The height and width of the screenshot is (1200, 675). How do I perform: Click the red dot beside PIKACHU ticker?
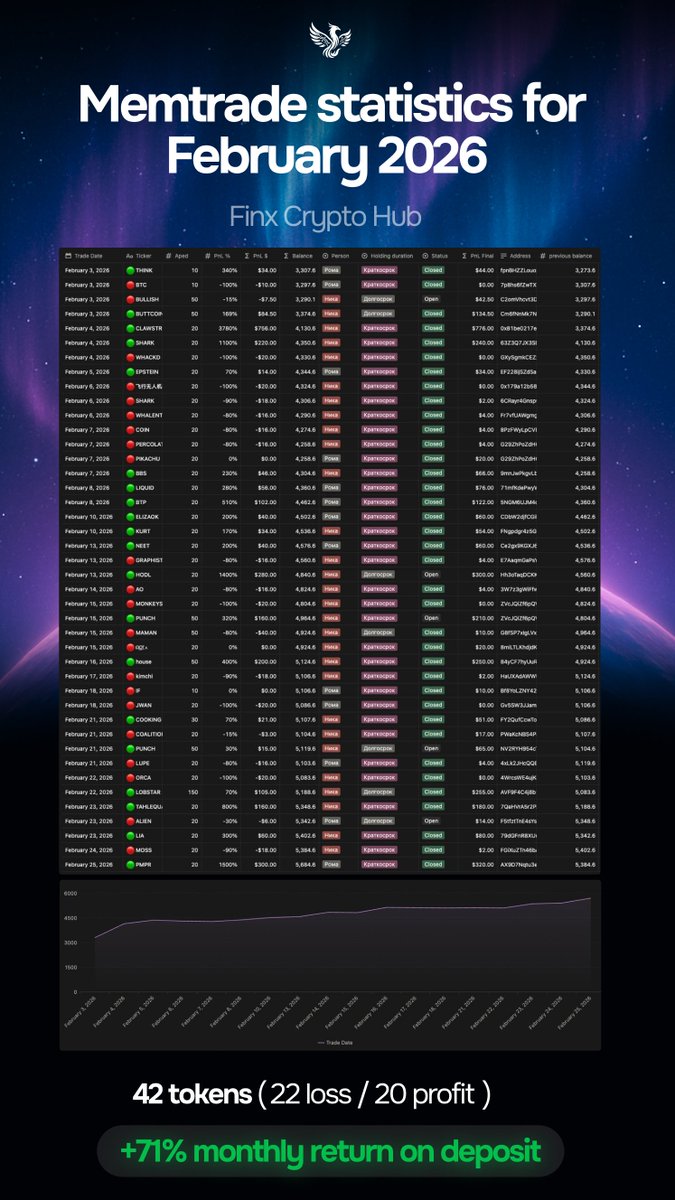[x=130, y=458]
